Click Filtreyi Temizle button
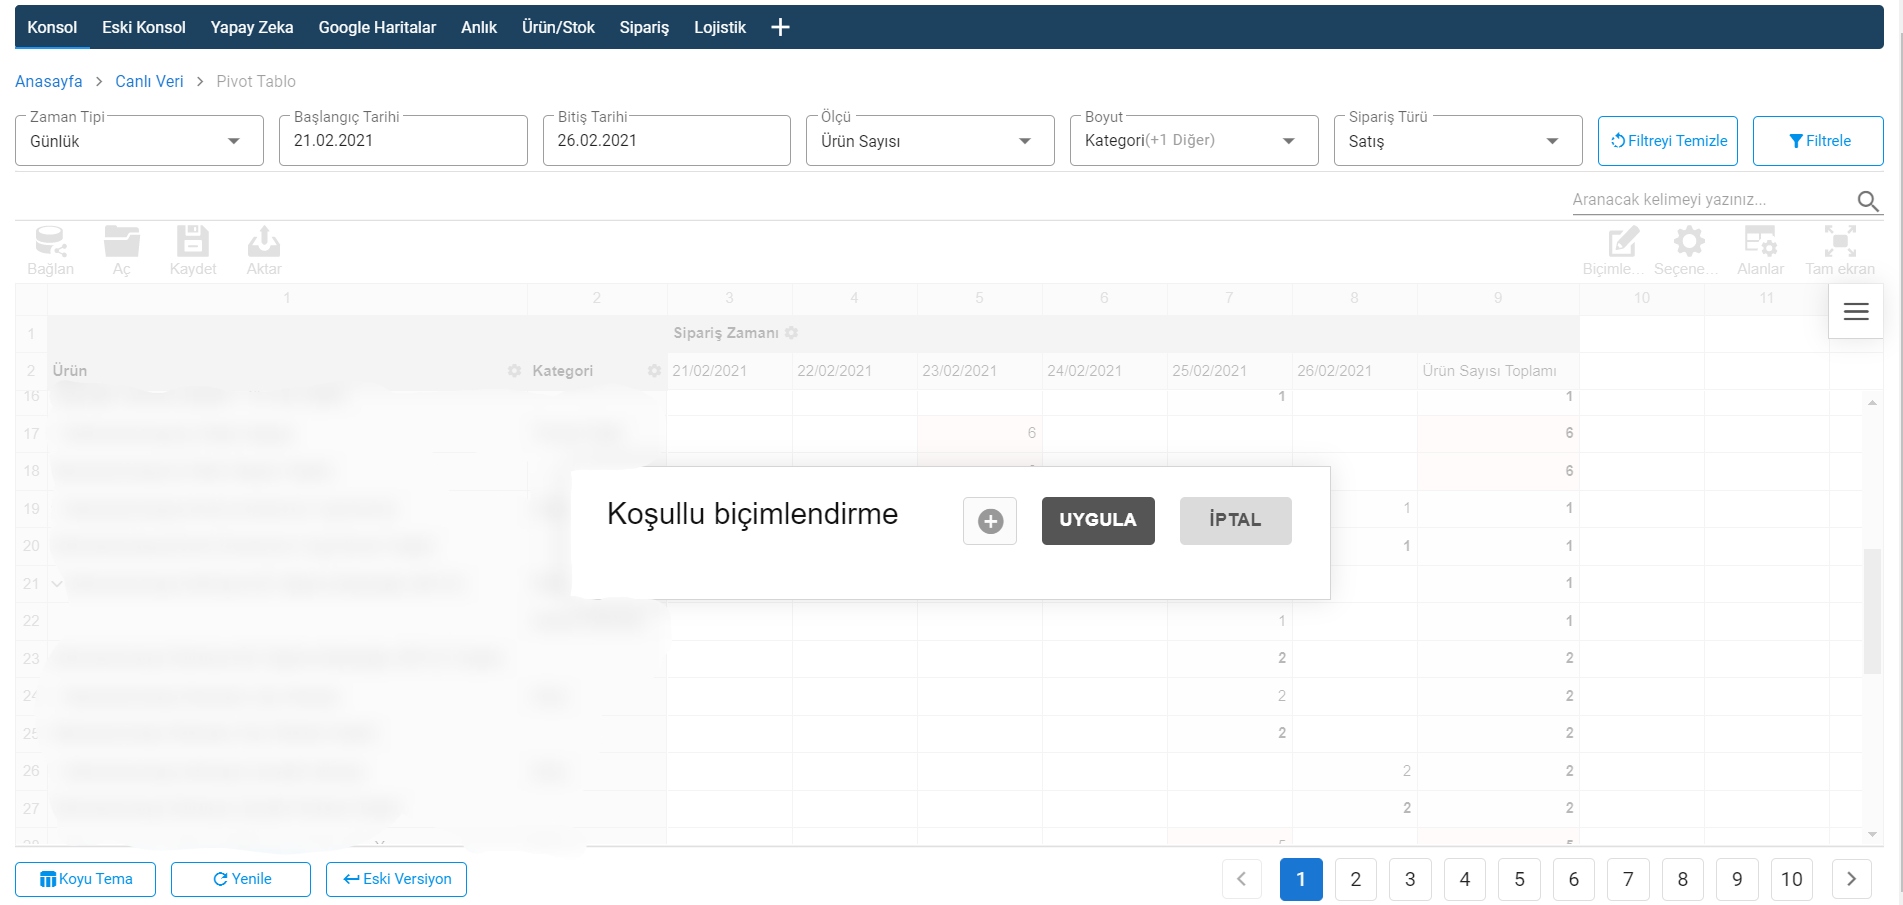 1668,141
